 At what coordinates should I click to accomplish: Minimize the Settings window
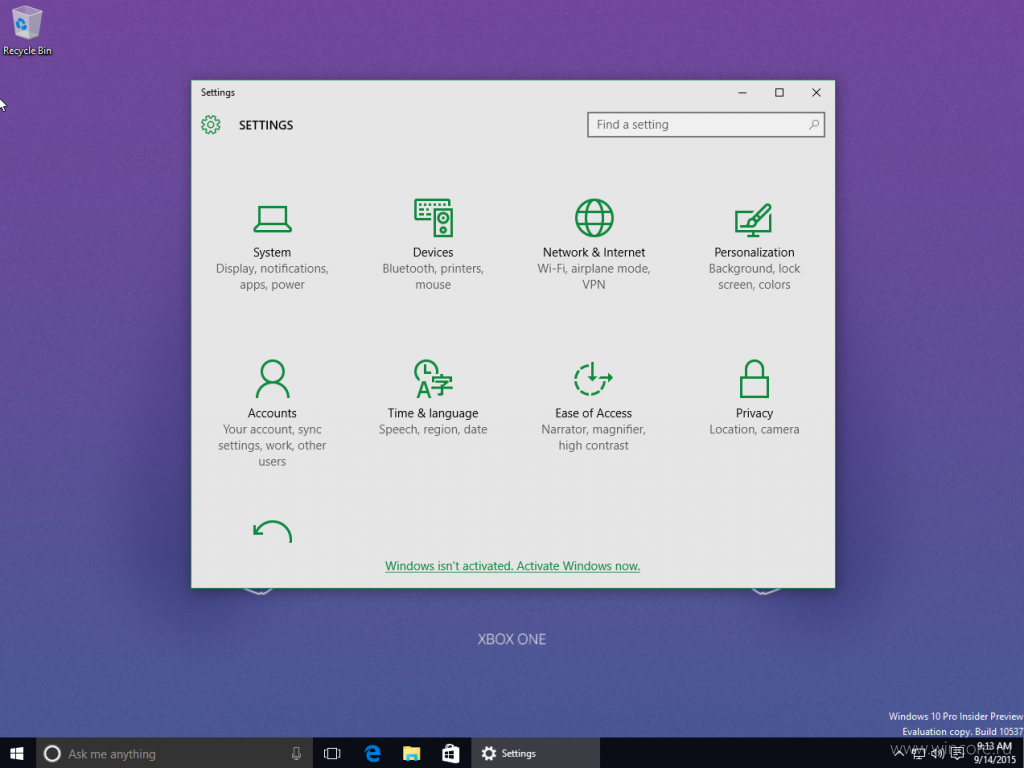tap(742, 93)
